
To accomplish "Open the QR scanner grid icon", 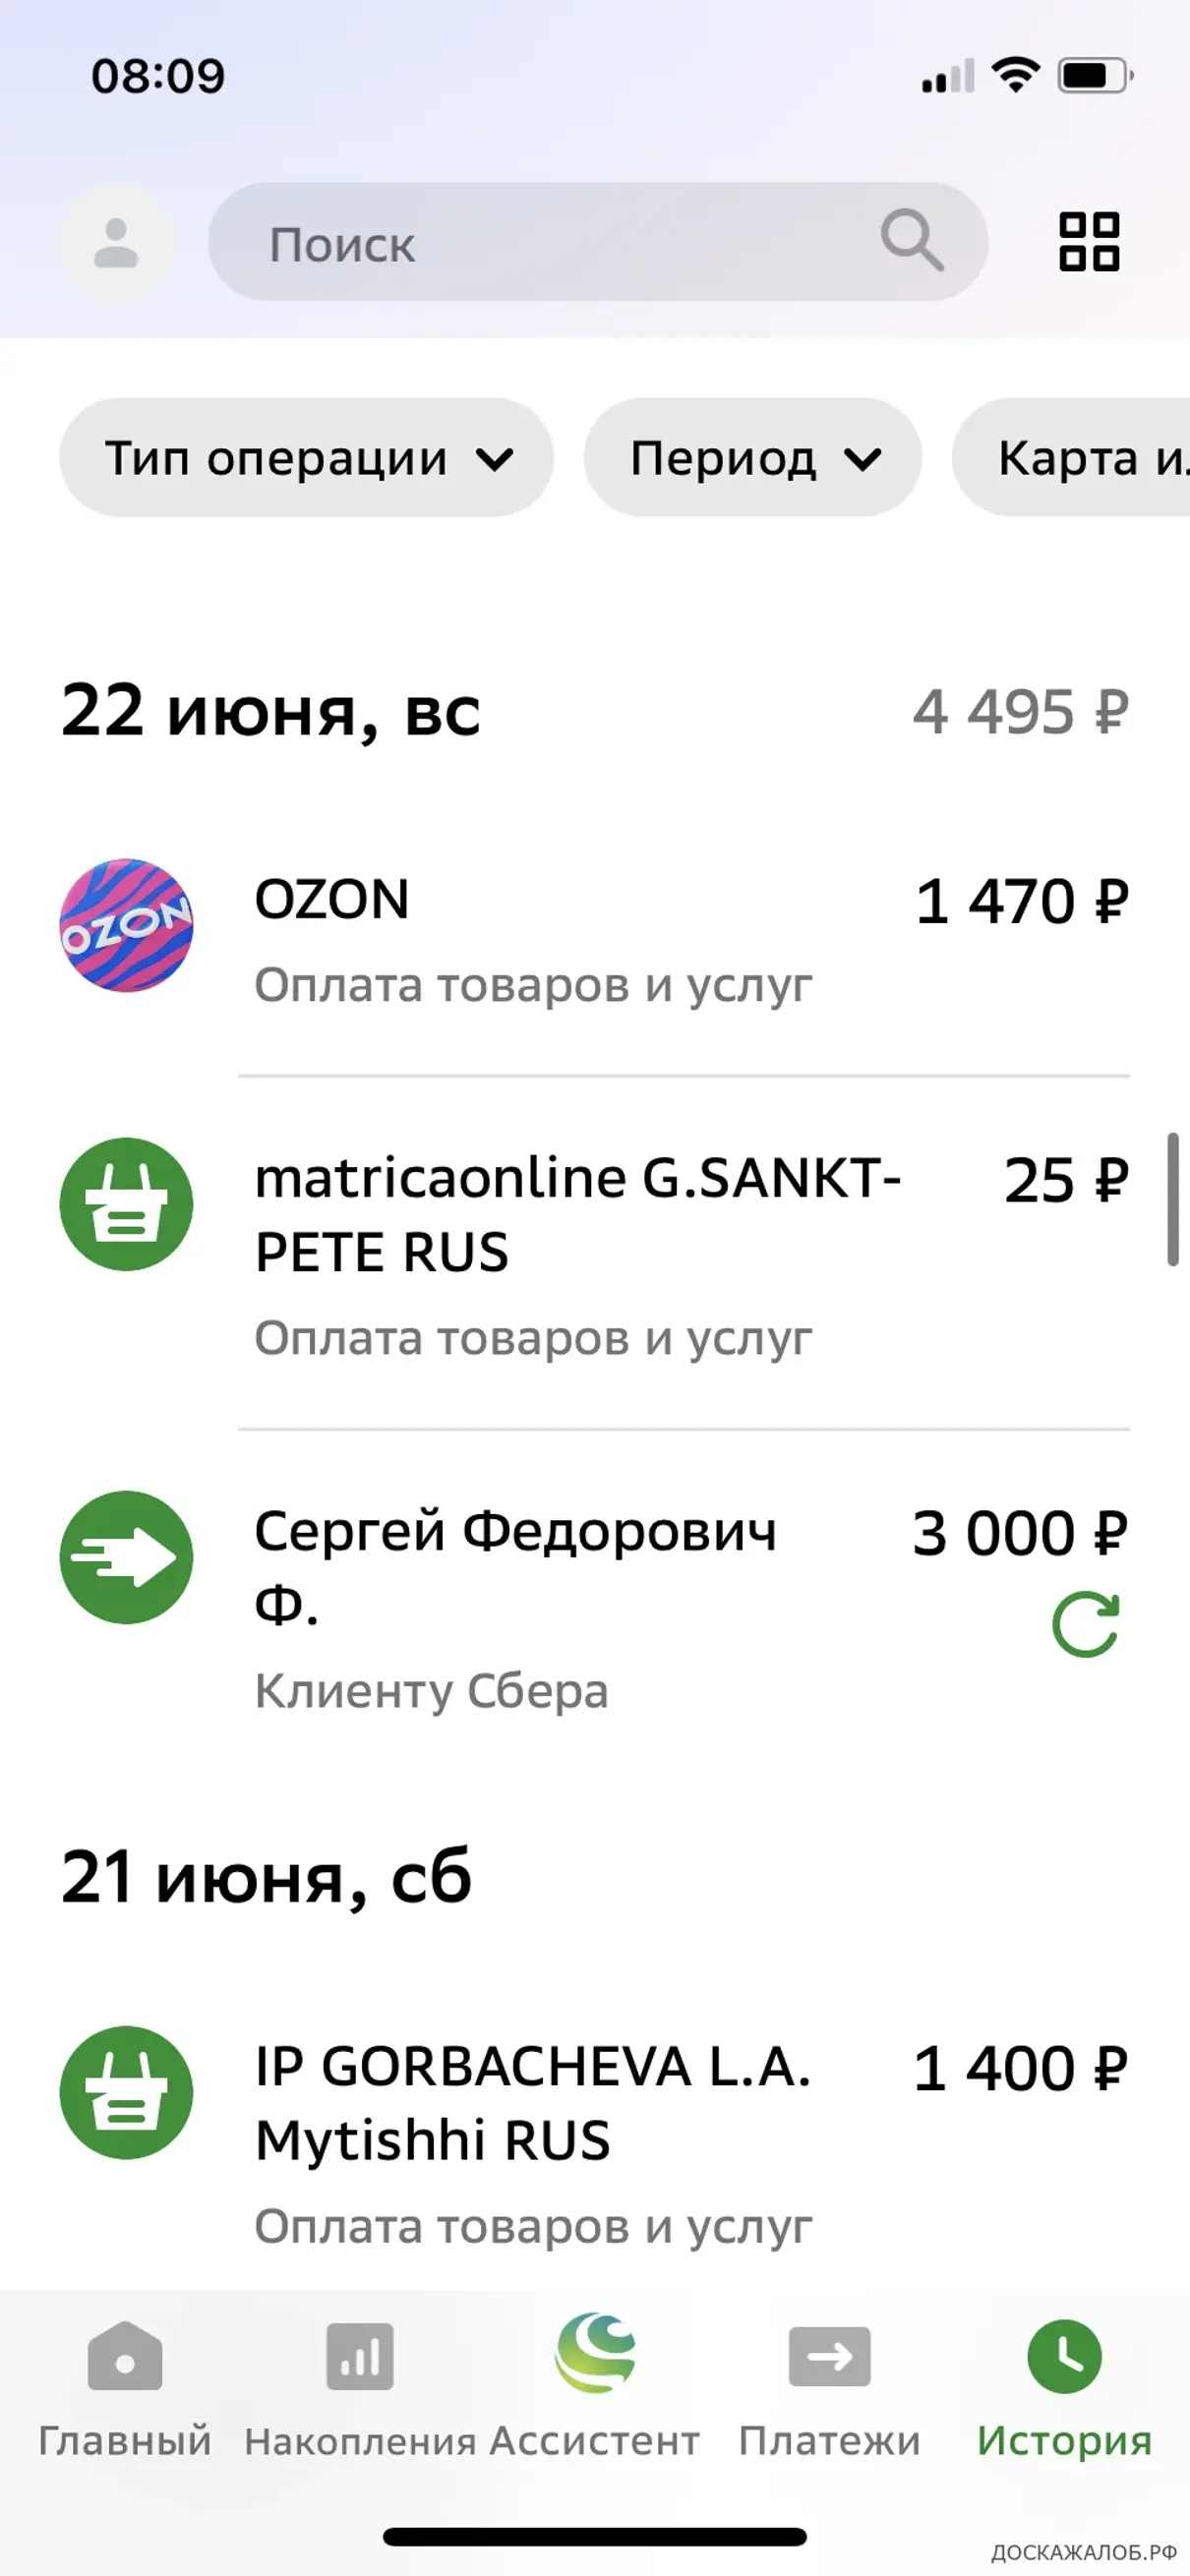I will (x=1088, y=242).
